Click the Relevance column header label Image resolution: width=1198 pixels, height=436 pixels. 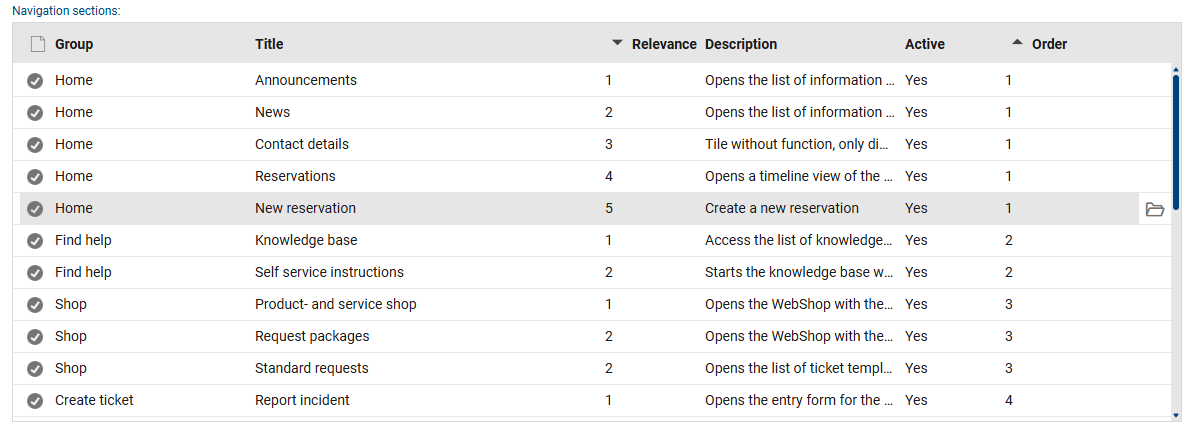664,44
